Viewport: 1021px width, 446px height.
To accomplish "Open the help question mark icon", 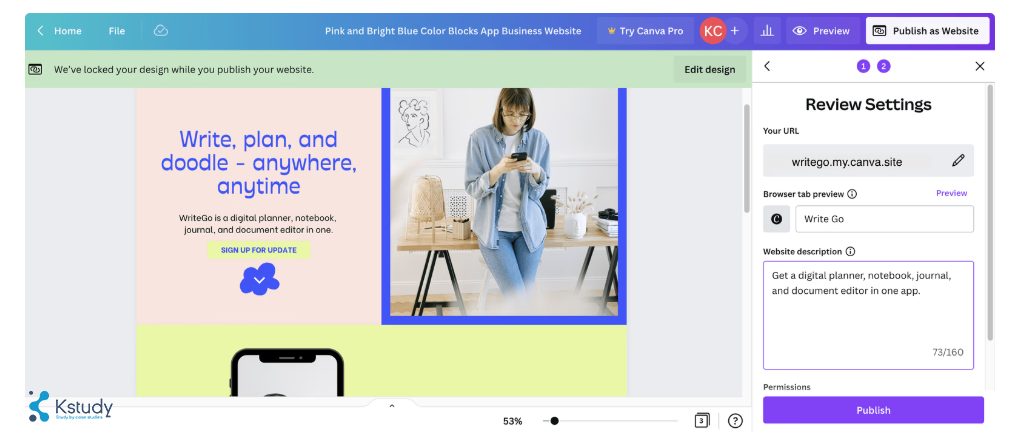I will 735,421.
